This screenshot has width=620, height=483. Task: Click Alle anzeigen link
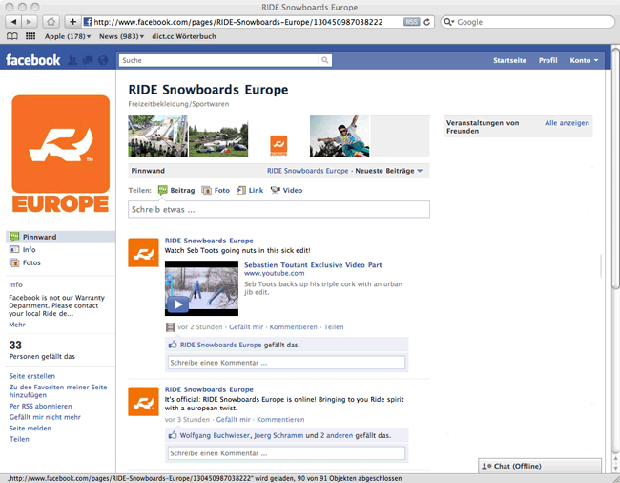[567, 123]
